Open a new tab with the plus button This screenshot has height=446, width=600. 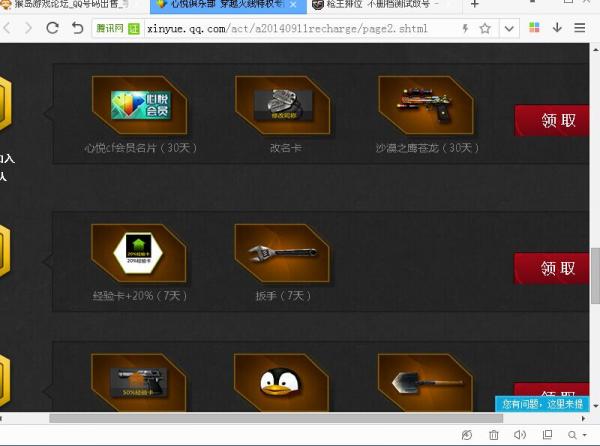point(474,5)
